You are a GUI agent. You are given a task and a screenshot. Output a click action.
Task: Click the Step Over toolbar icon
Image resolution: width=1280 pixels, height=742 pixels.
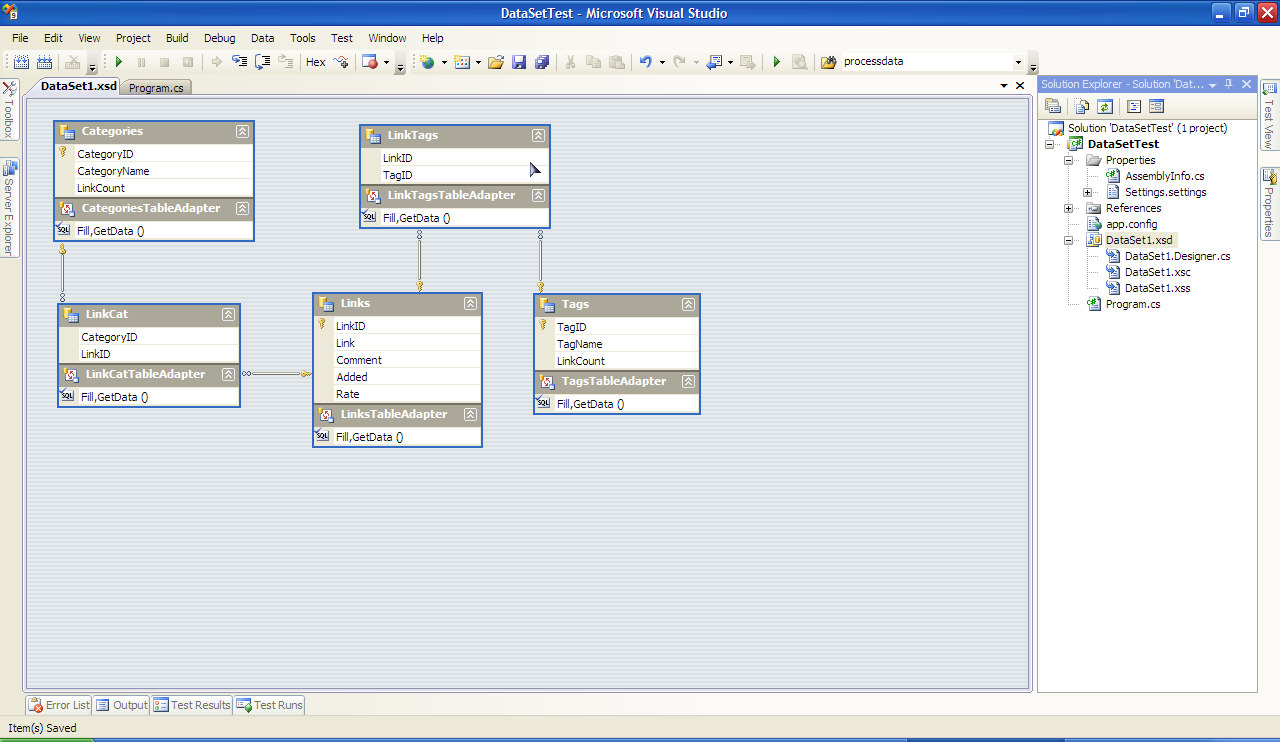(x=263, y=62)
